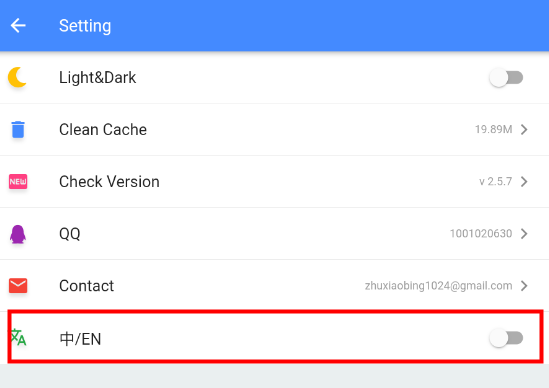Tap the yellow moon icon
549x388 pixels.
coord(17,77)
